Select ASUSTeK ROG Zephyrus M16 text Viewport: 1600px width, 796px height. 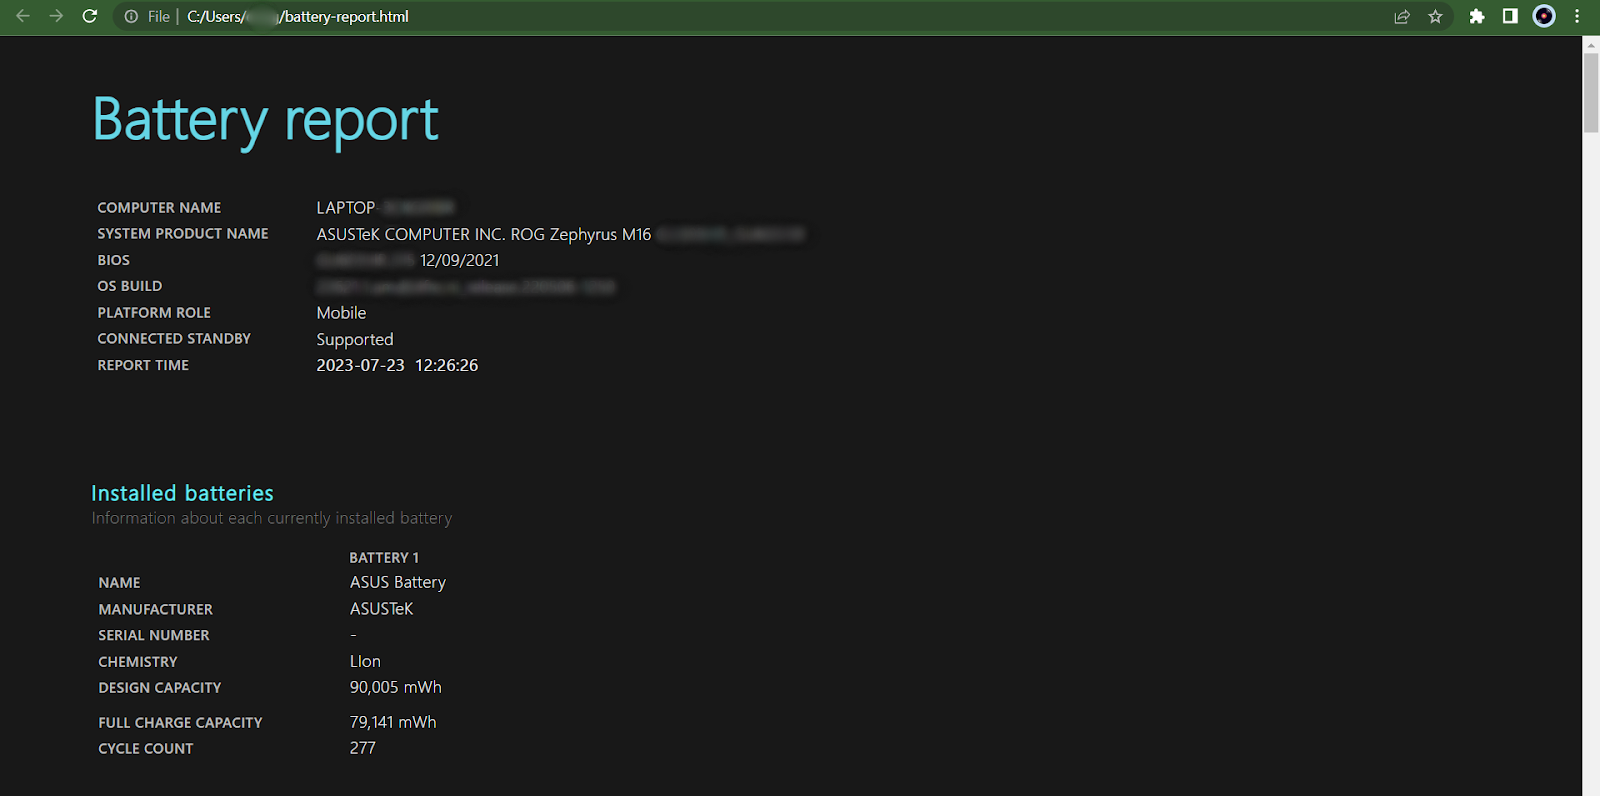point(484,234)
